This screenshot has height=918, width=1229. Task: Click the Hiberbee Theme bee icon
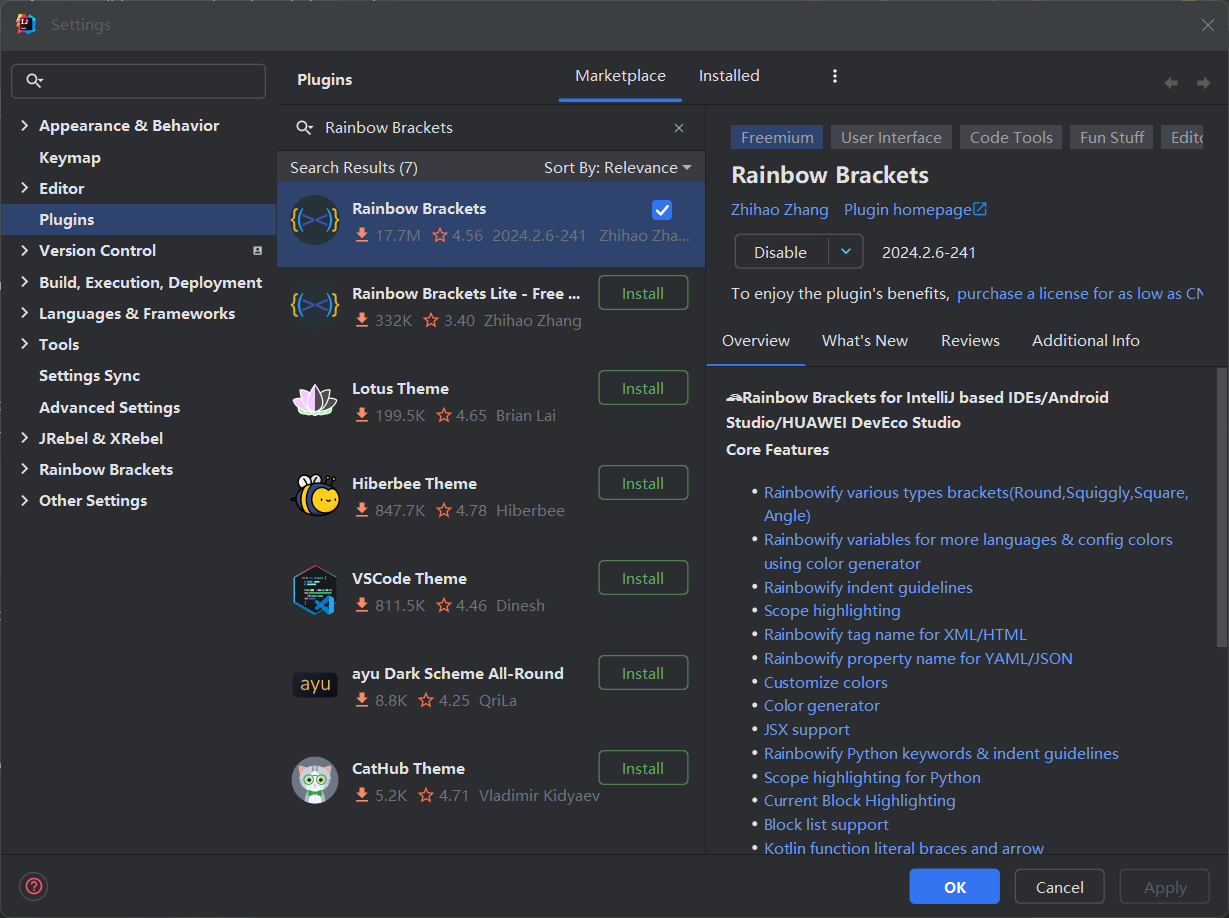(315, 495)
